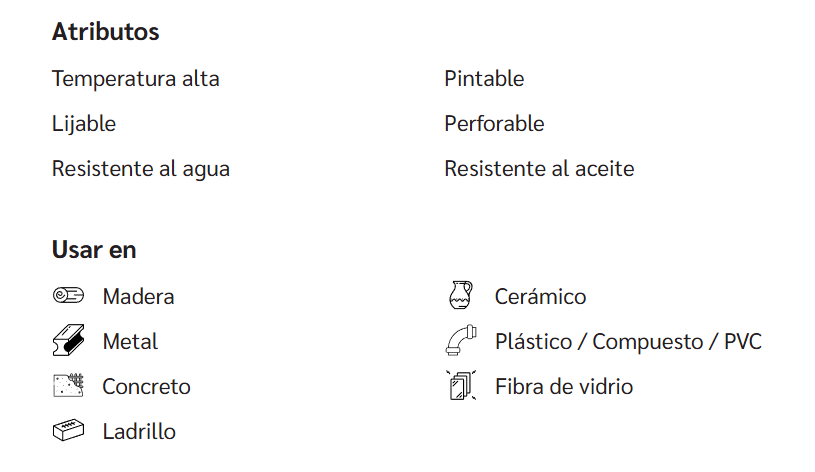Select the Fibra de vidrio label
The height and width of the screenshot is (472, 815).
[563, 386]
